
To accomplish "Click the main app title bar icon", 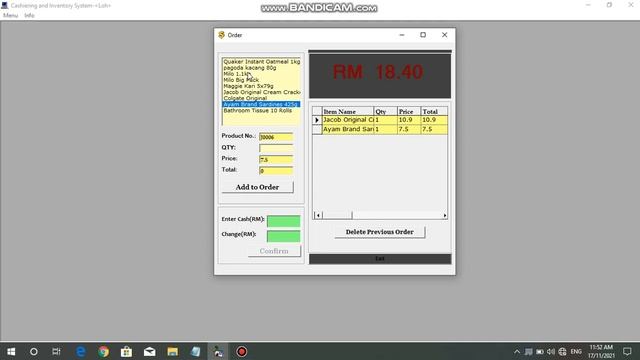I will 5,5.
